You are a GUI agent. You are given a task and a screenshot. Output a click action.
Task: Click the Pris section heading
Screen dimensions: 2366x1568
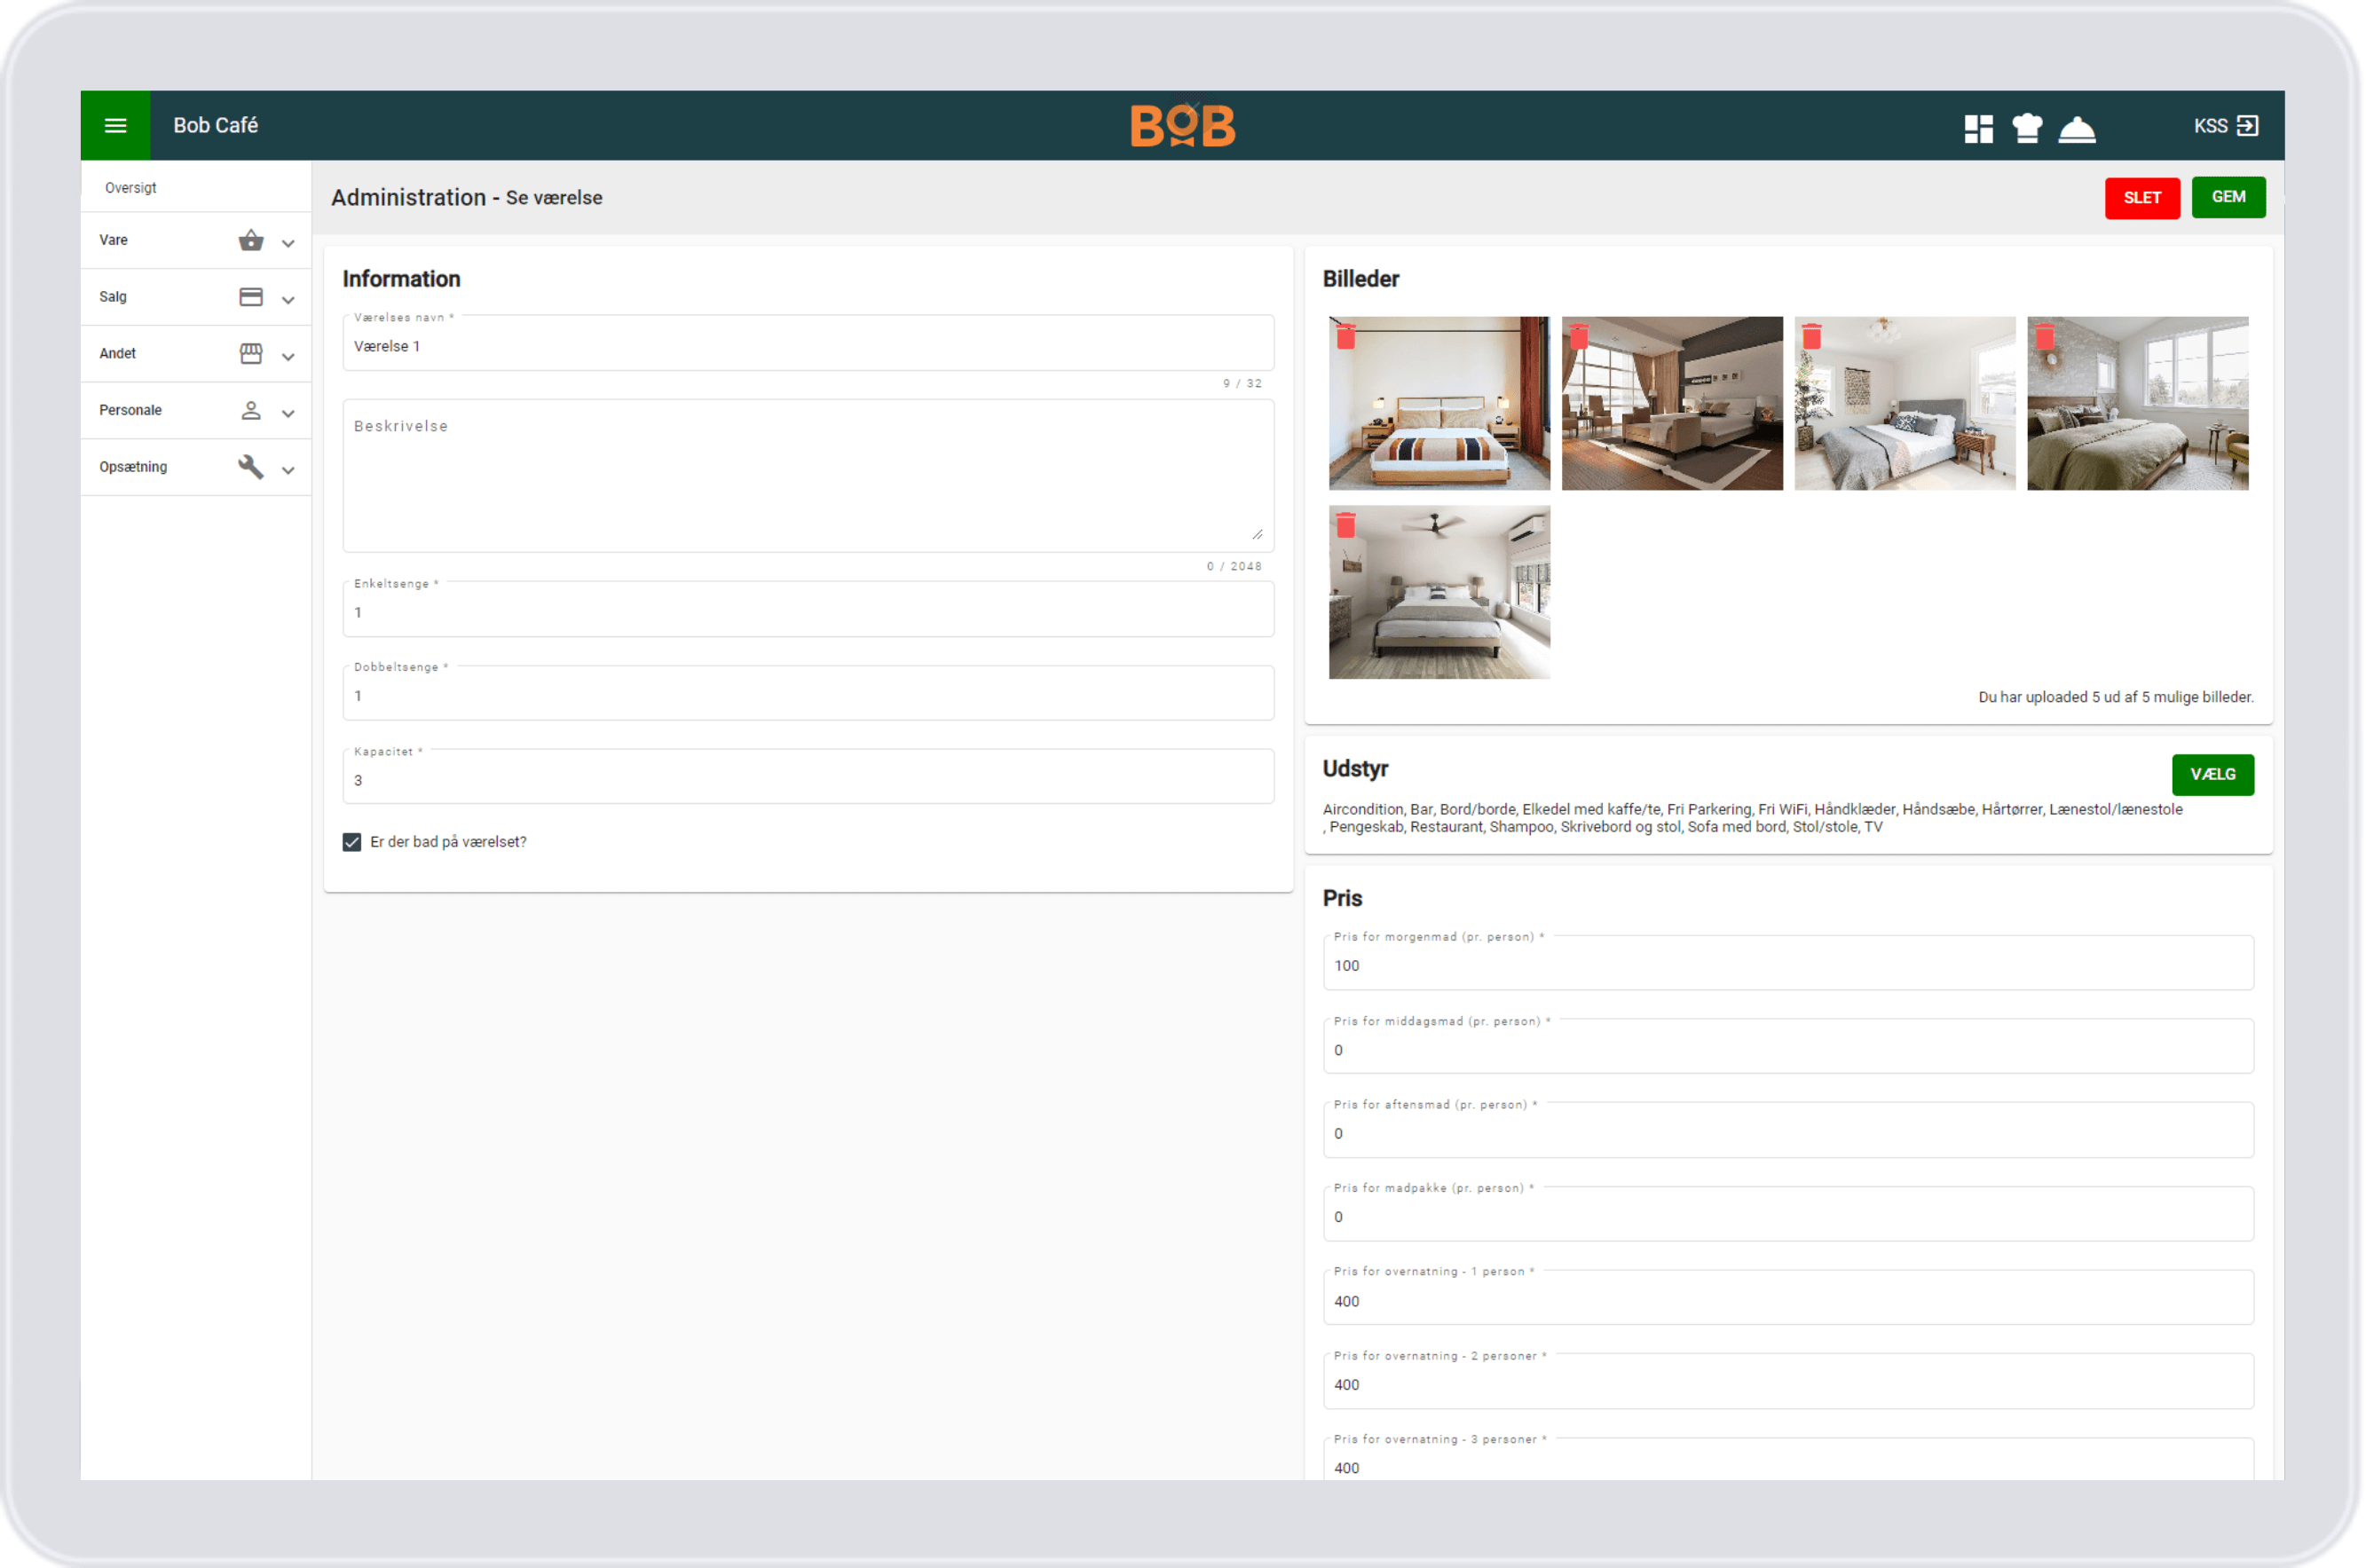tap(1342, 898)
